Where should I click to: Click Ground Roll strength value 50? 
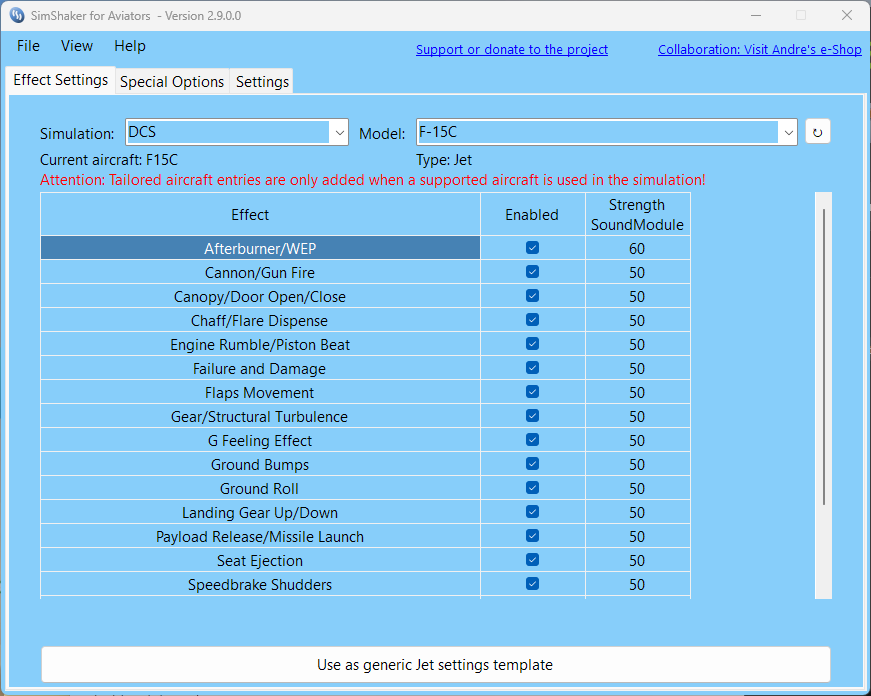[637, 488]
